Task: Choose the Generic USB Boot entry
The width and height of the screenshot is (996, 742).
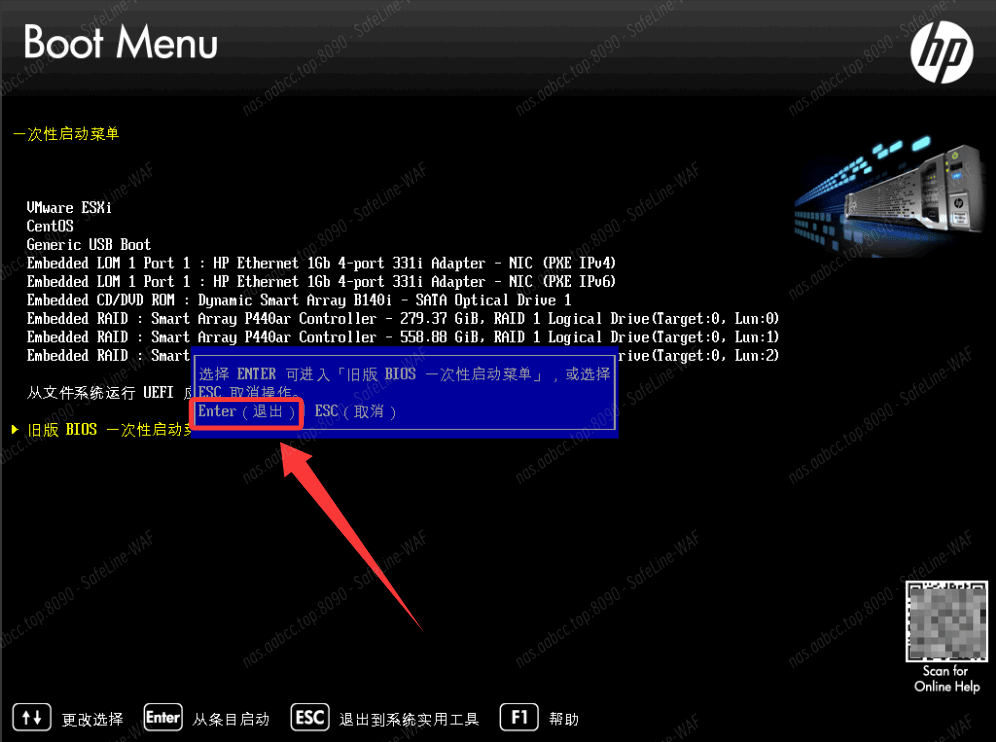Action: [89, 245]
